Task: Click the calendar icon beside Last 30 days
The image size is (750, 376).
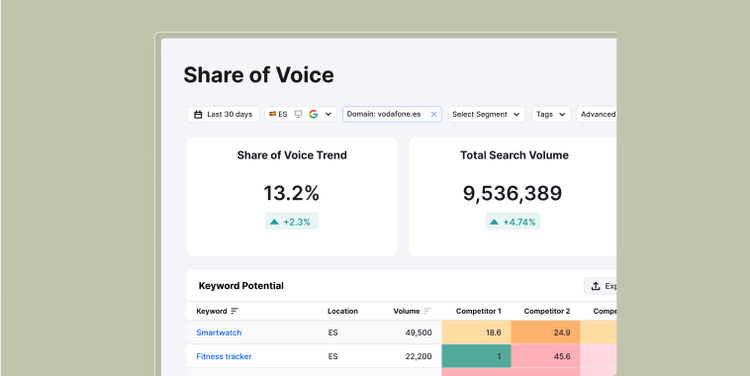Action: pos(198,114)
